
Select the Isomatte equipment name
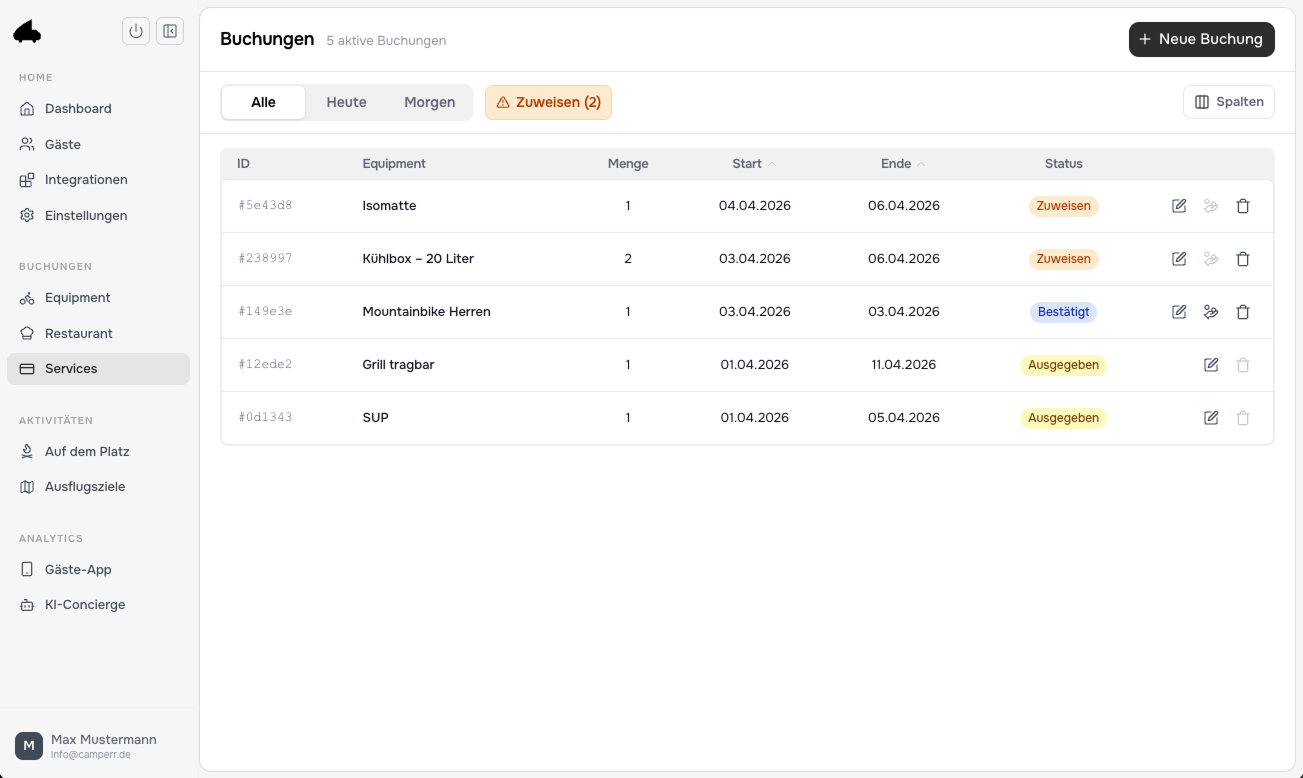tap(389, 206)
